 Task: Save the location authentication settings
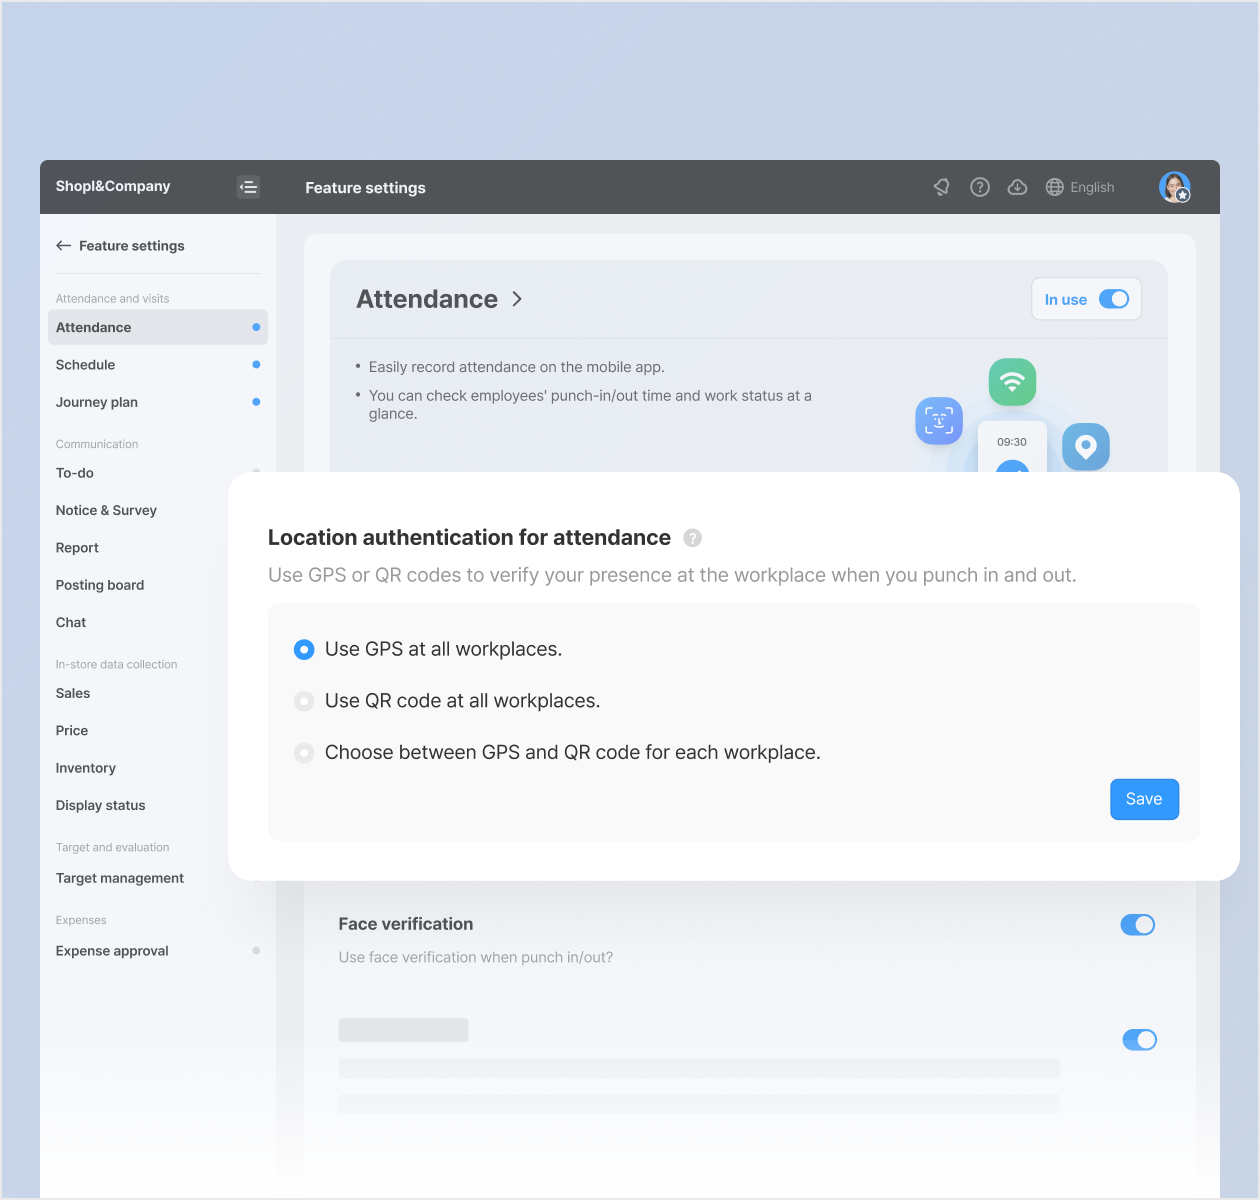[1144, 799]
